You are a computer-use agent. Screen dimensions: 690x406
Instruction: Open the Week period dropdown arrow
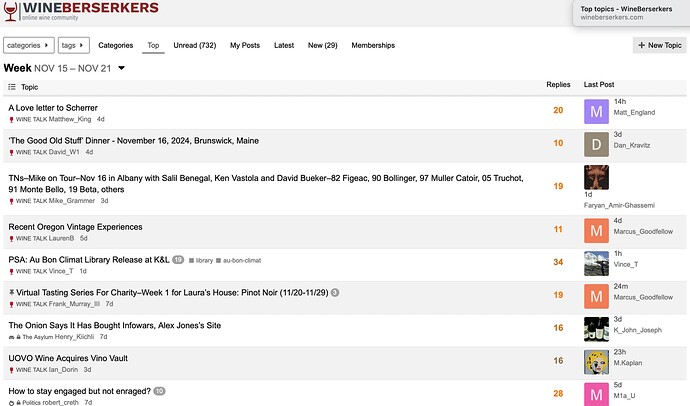click(x=121, y=68)
